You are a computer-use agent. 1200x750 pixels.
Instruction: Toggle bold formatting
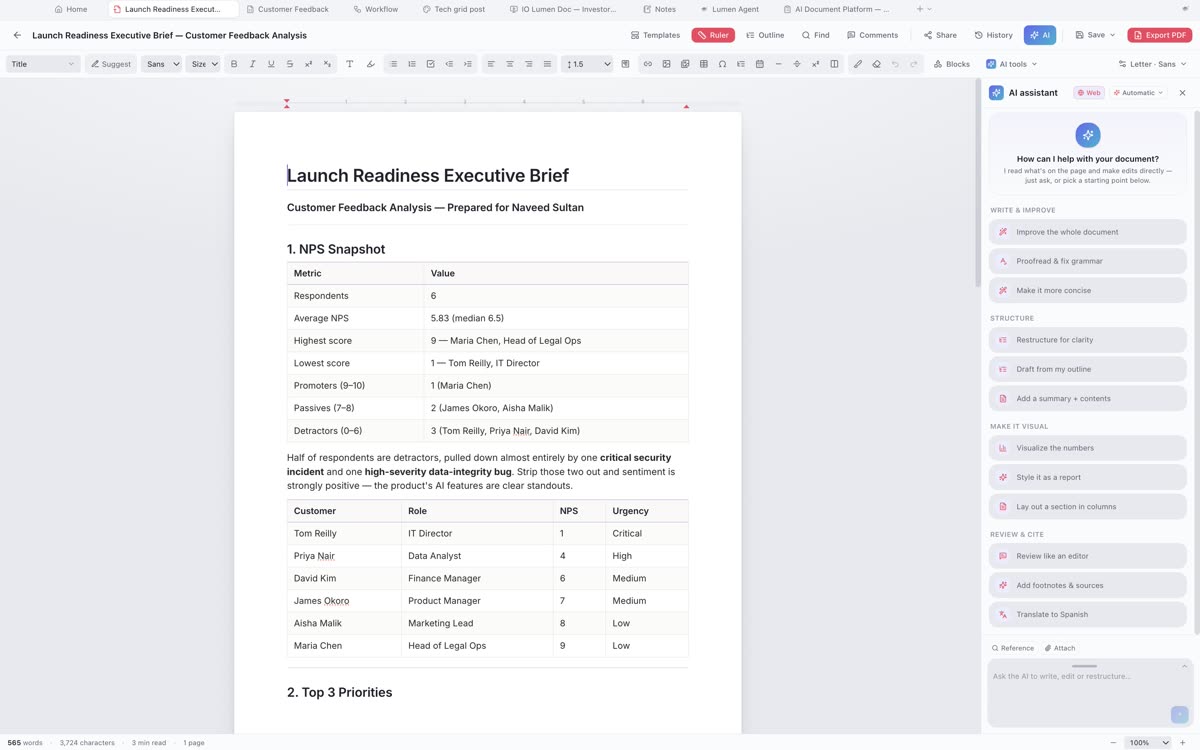point(234,64)
